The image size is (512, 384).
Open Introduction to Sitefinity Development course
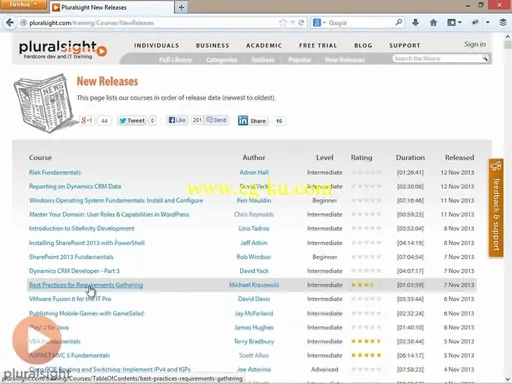81,228
